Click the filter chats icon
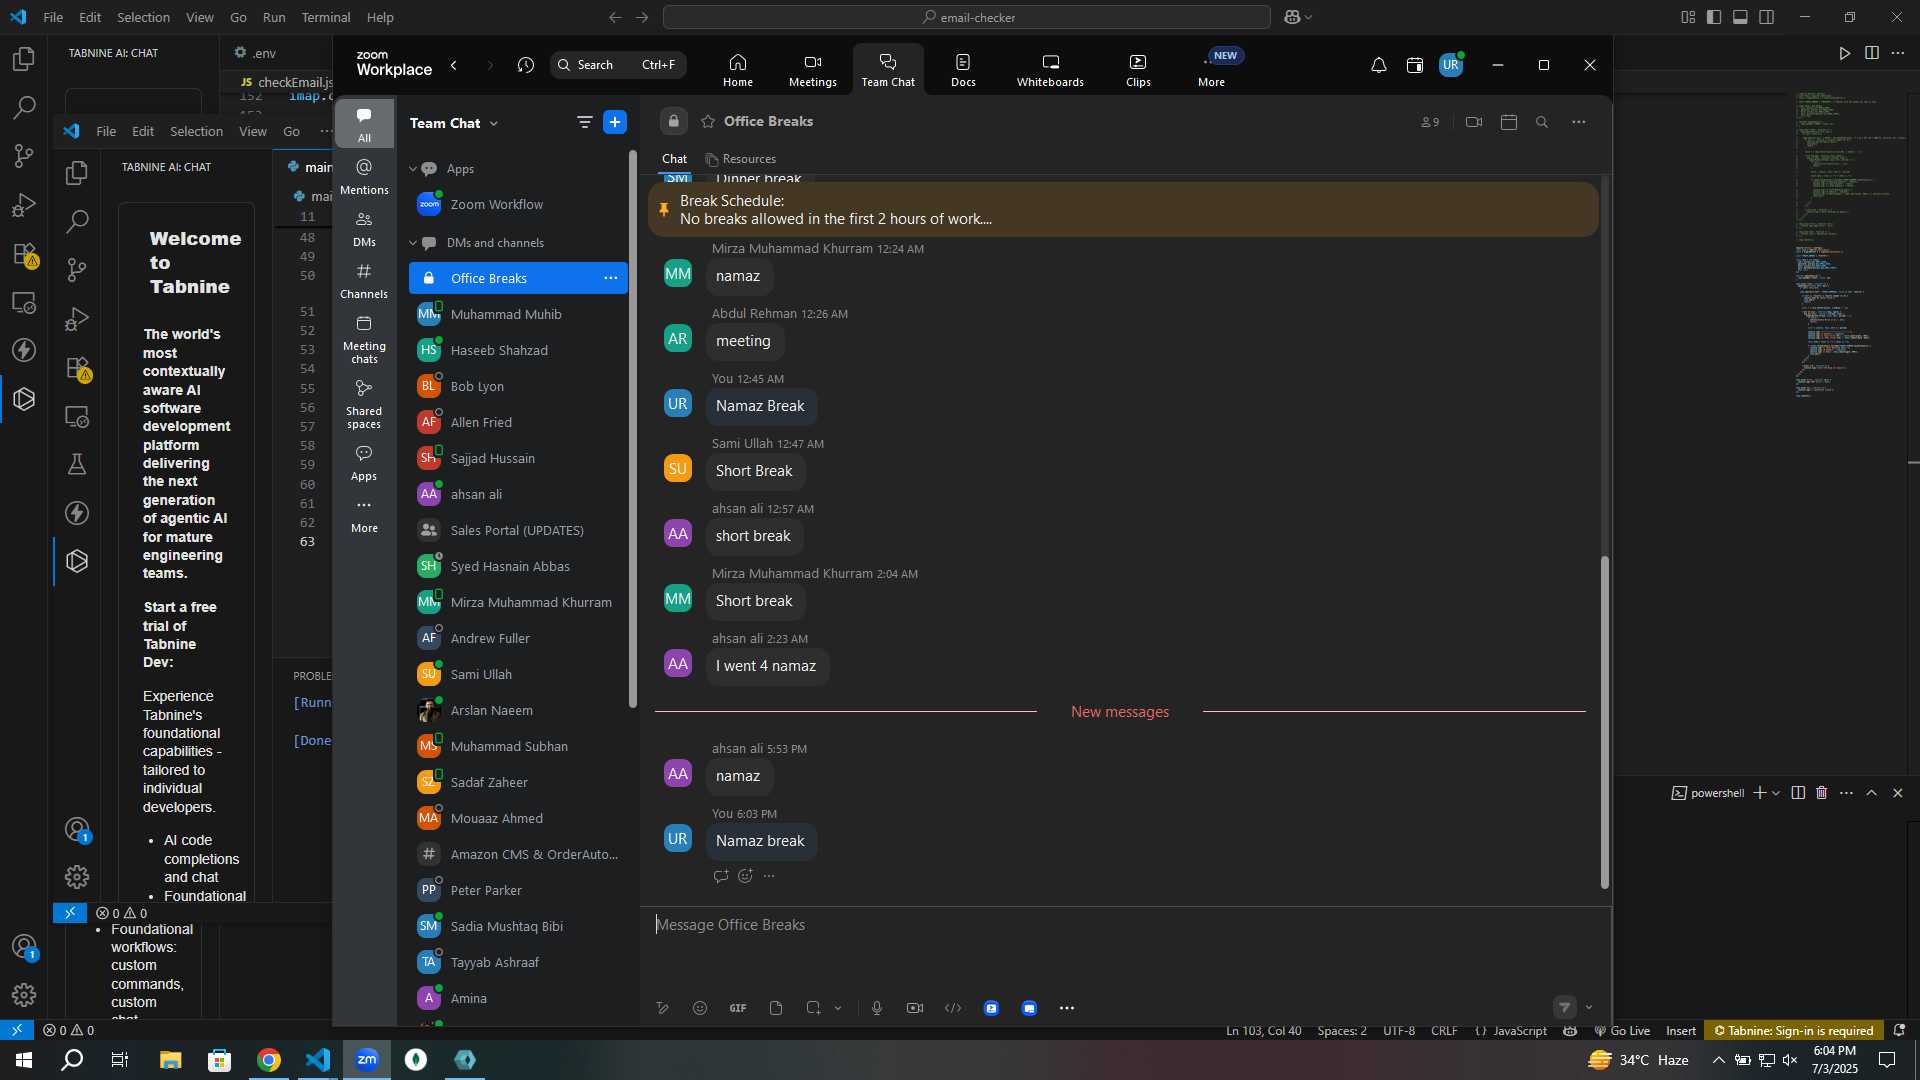This screenshot has height=1080, width=1920. (584, 122)
